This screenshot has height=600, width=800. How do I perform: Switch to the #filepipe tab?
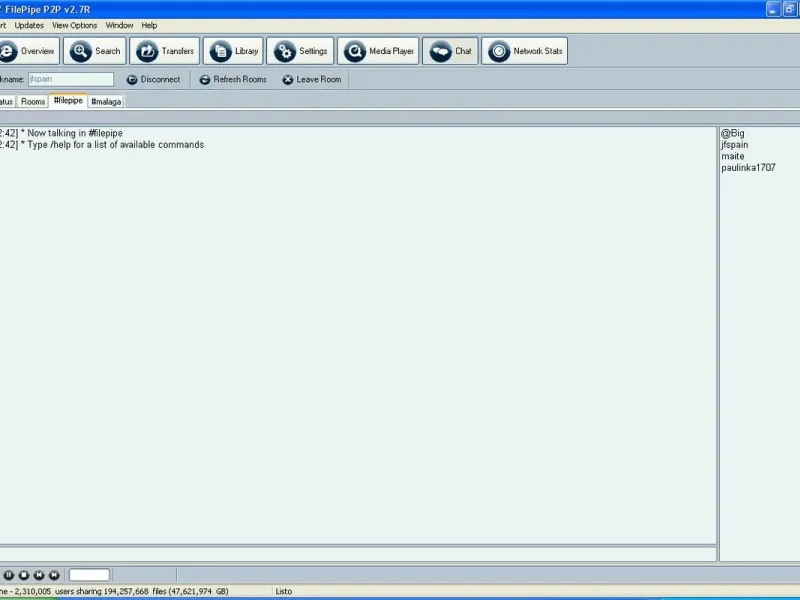[68, 101]
